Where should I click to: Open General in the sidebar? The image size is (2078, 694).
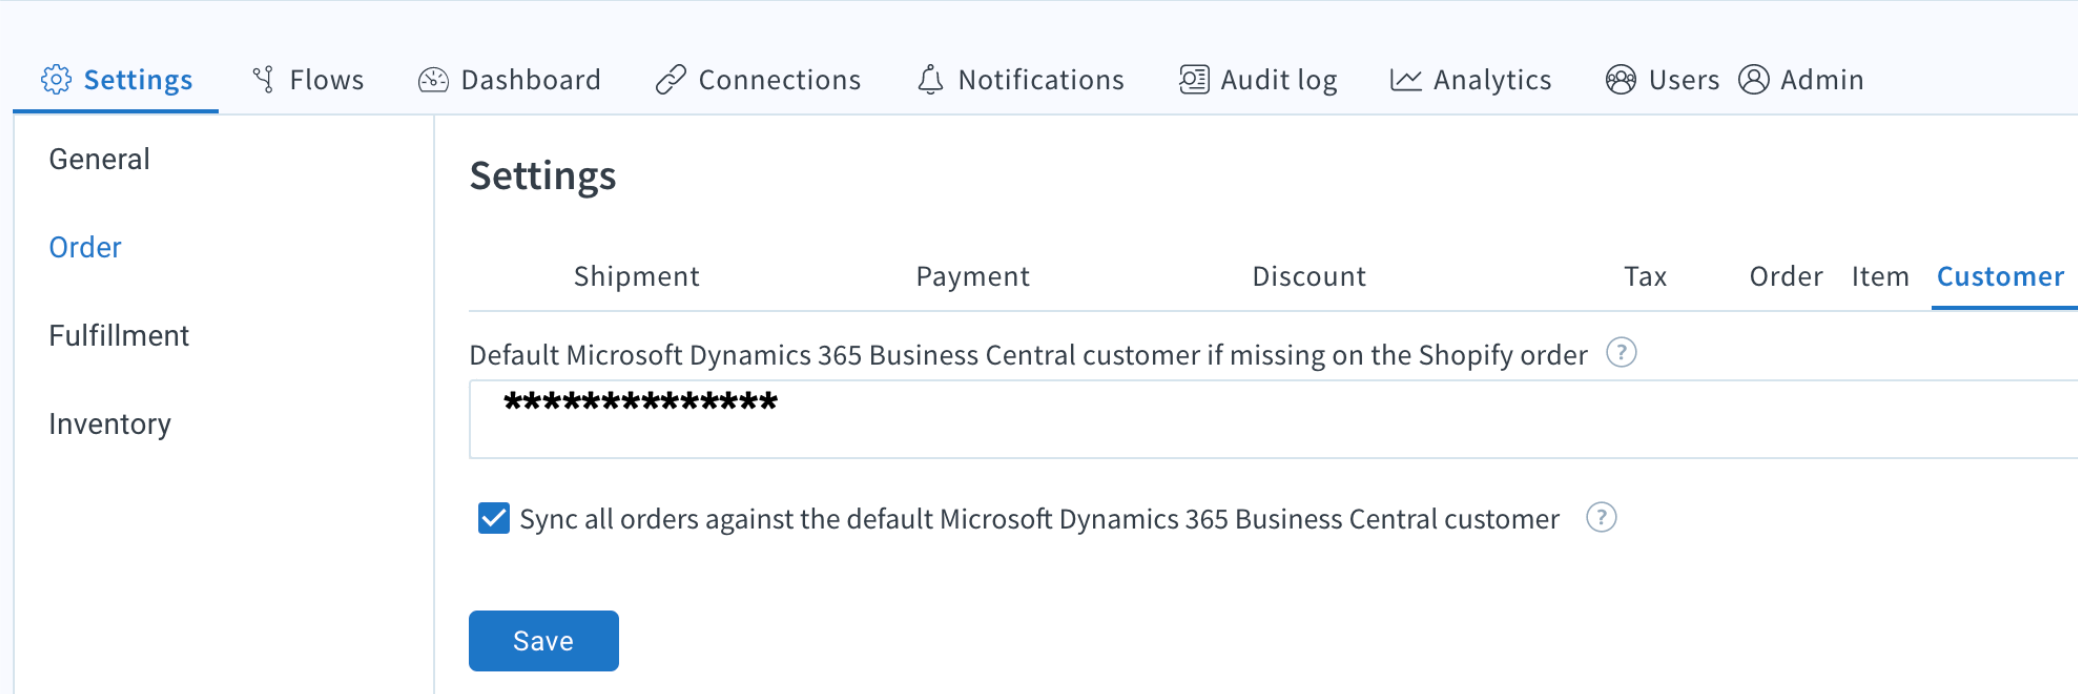(99, 159)
